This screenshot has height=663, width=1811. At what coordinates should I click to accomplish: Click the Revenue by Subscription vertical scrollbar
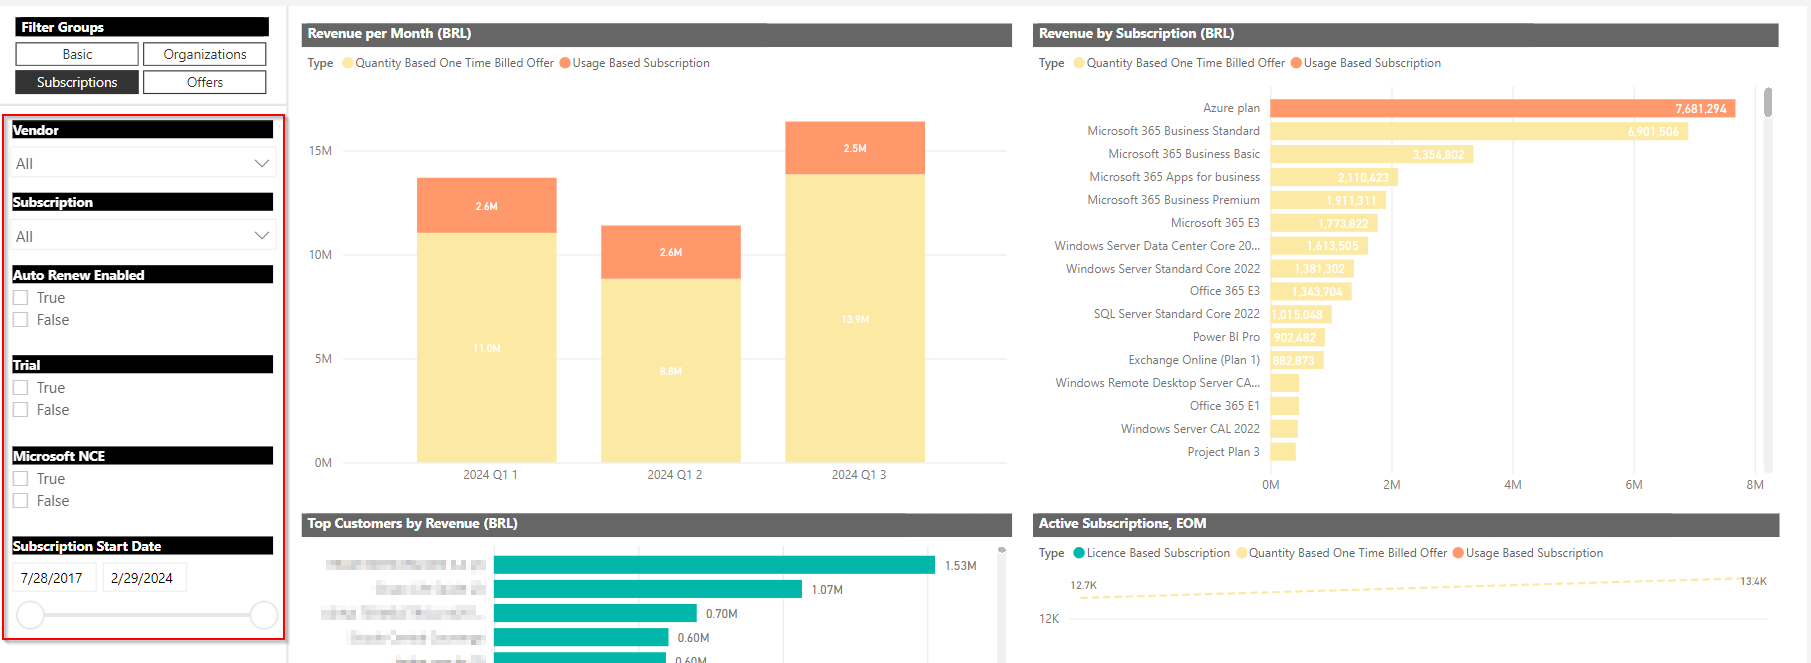[1768, 102]
